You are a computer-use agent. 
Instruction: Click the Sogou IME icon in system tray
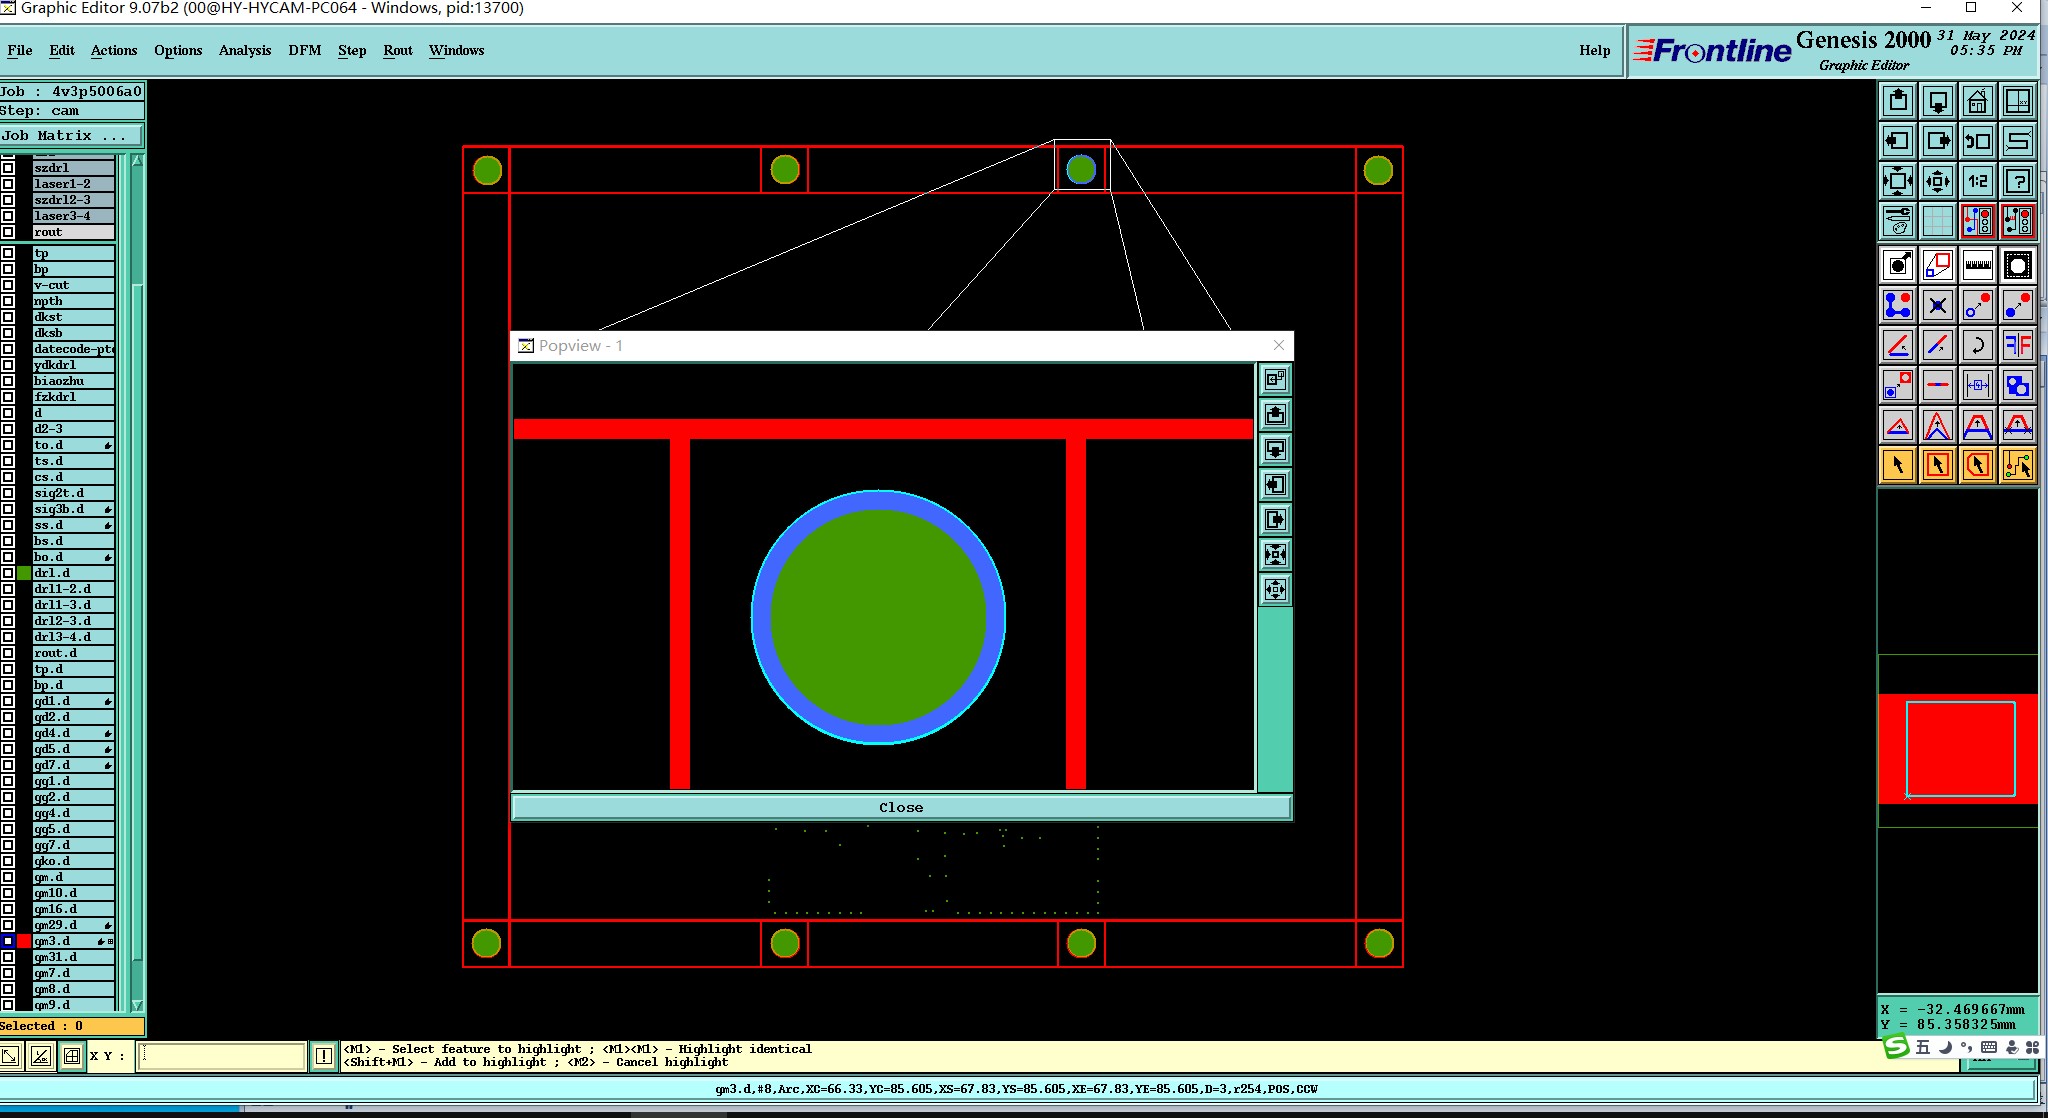pyautogui.click(x=1896, y=1047)
